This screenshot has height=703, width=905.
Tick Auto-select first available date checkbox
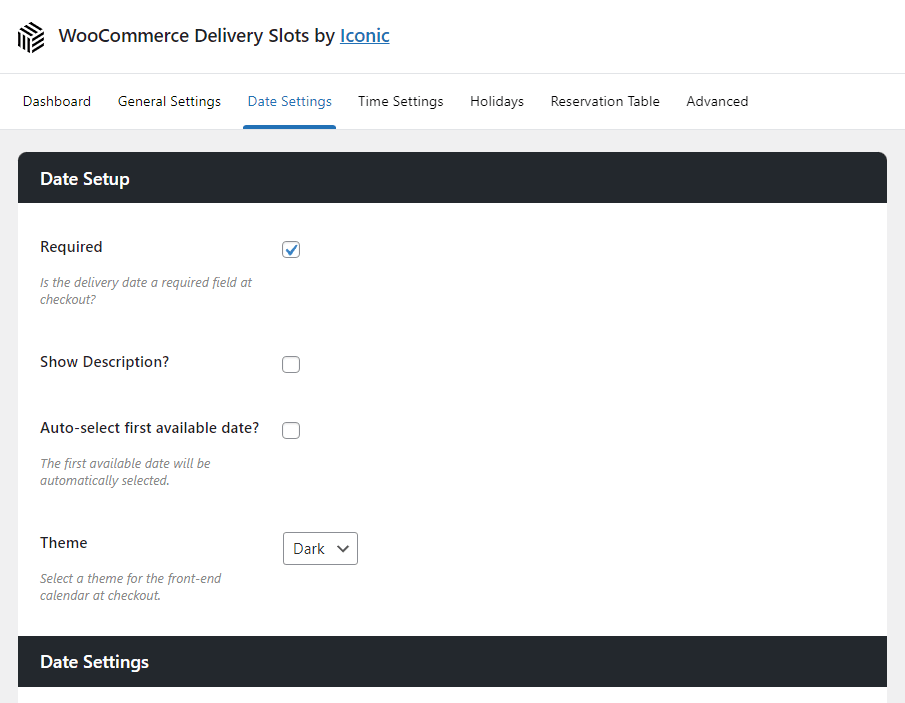coord(291,430)
